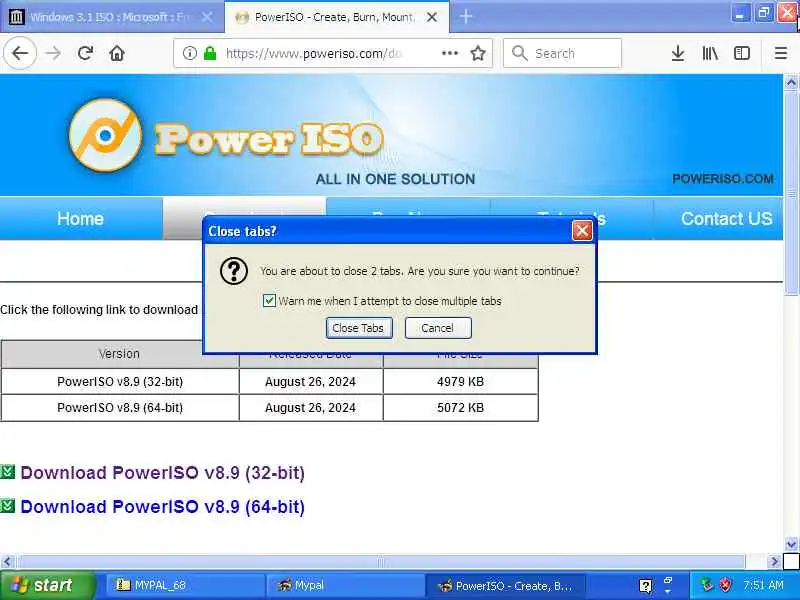Click the help icon in system tray
Image resolution: width=800 pixels, height=600 pixels.
(645, 586)
